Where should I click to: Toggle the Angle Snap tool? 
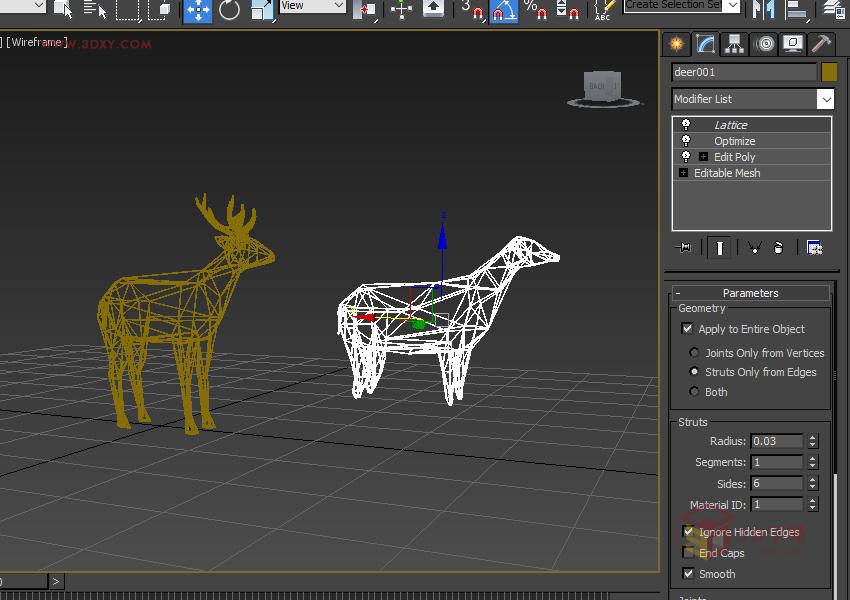pos(505,10)
